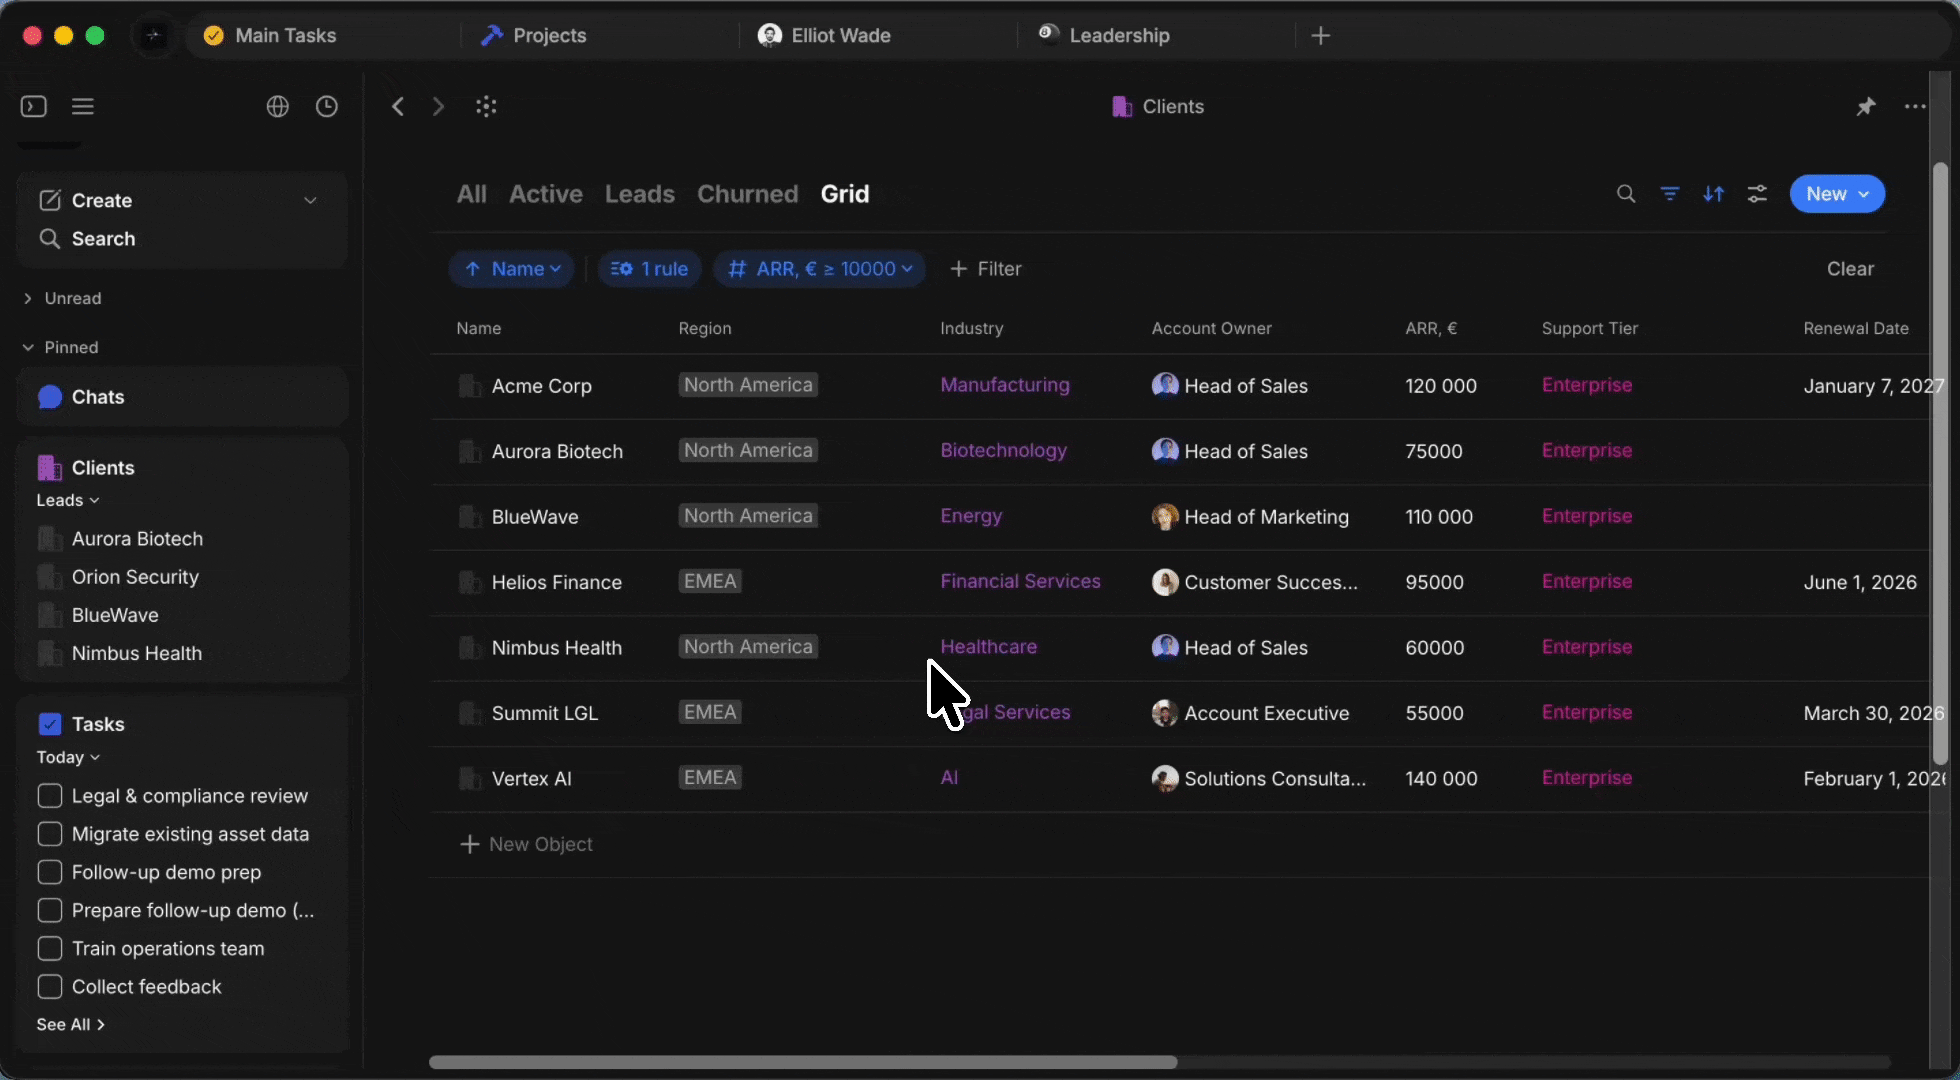The width and height of the screenshot is (1960, 1080).
Task: Click Clear to remove filters
Action: coord(1850,269)
